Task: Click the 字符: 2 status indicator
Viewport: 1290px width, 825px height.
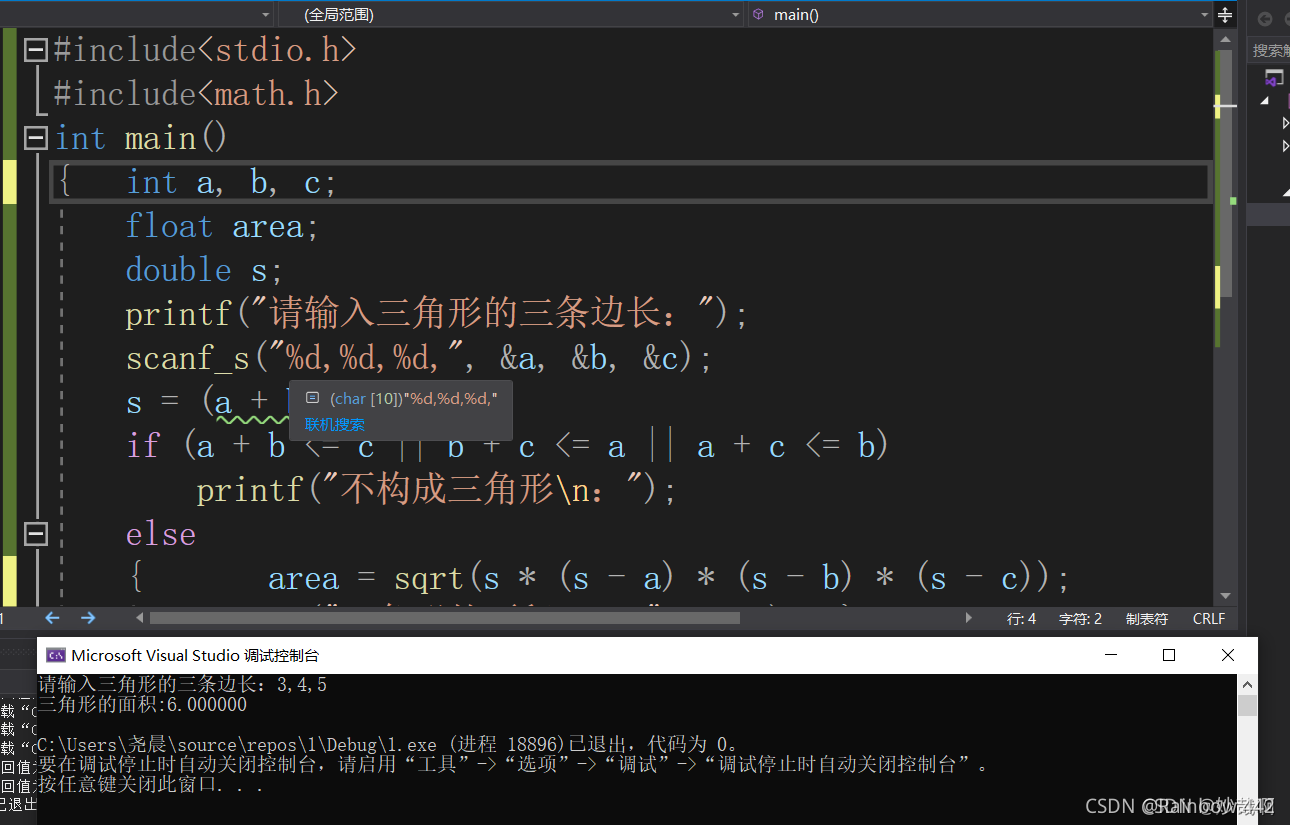Action: click(x=1080, y=619)
